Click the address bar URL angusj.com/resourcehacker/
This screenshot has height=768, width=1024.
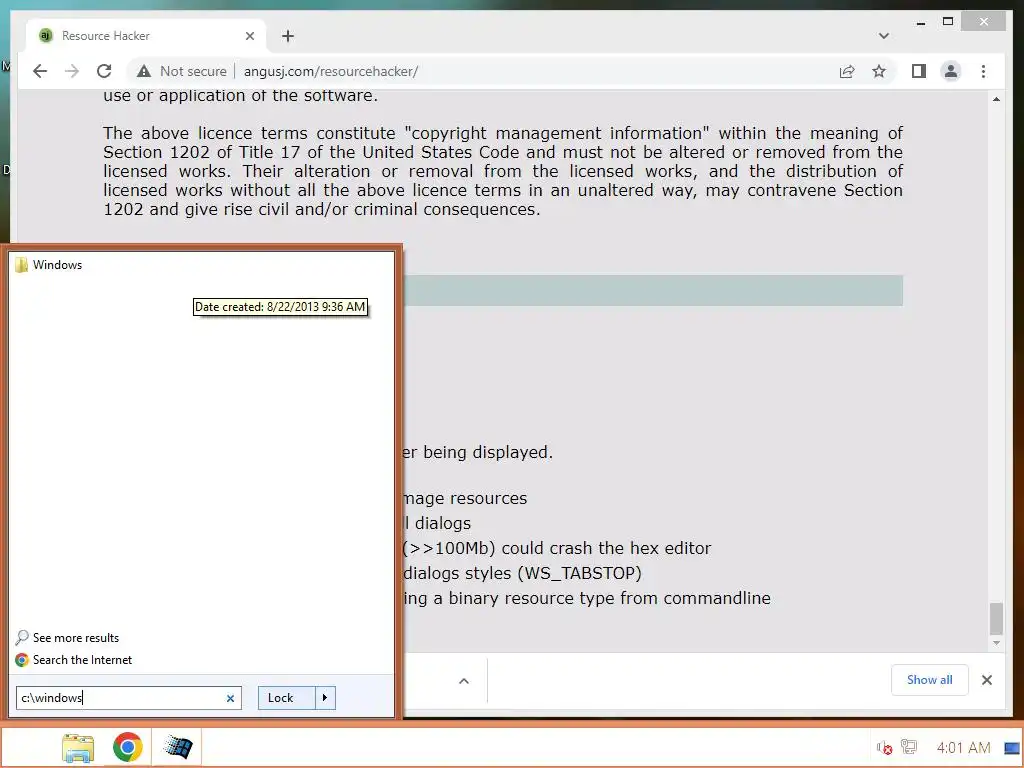coord(330,71)
